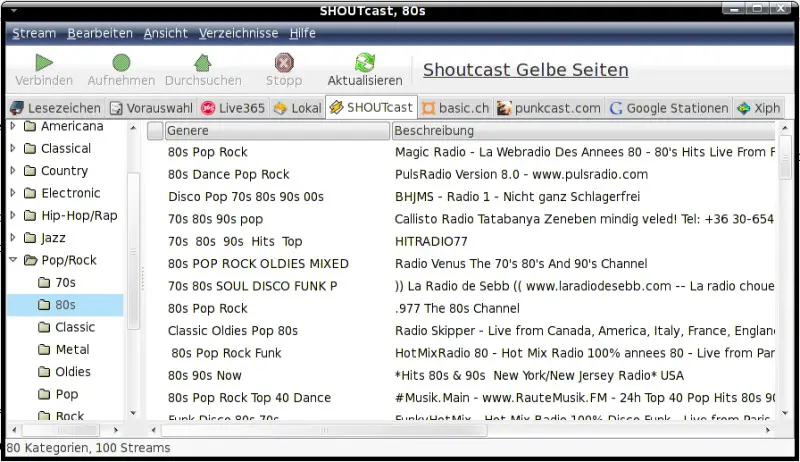The height and width of the screenshot is (462, 800).
Task: Click the Durchsuchen home icon
Action: (203, 63)
